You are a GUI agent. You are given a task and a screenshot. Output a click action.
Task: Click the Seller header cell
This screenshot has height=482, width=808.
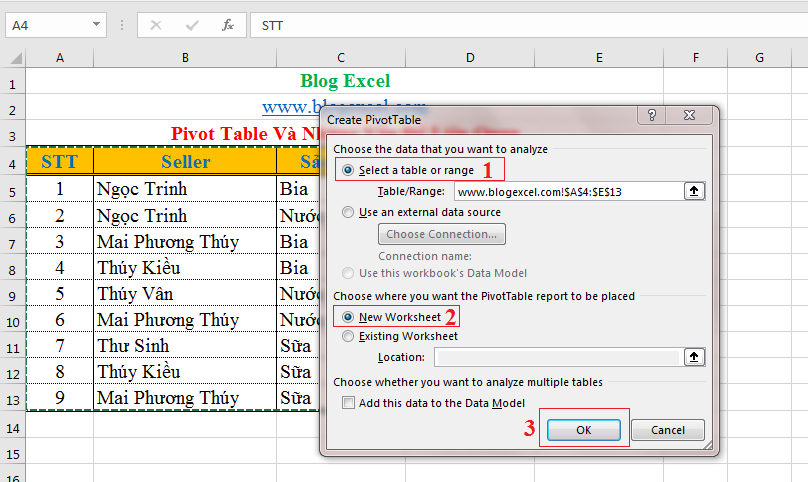pyautogui.click(x=185, y=162)
